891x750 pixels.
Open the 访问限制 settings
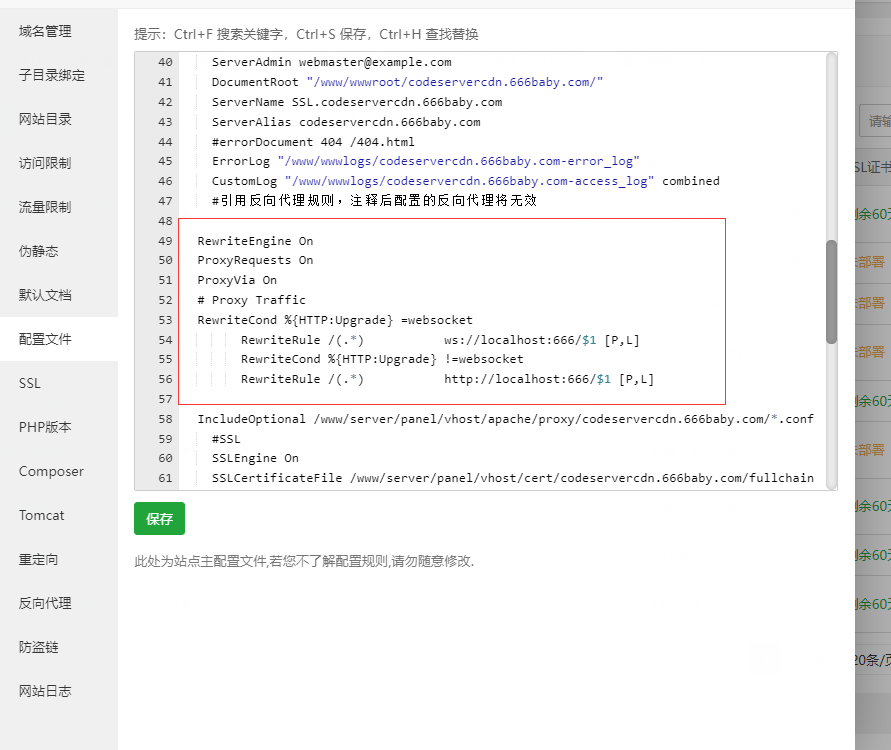pyautogui.click(x=46, y=163)
